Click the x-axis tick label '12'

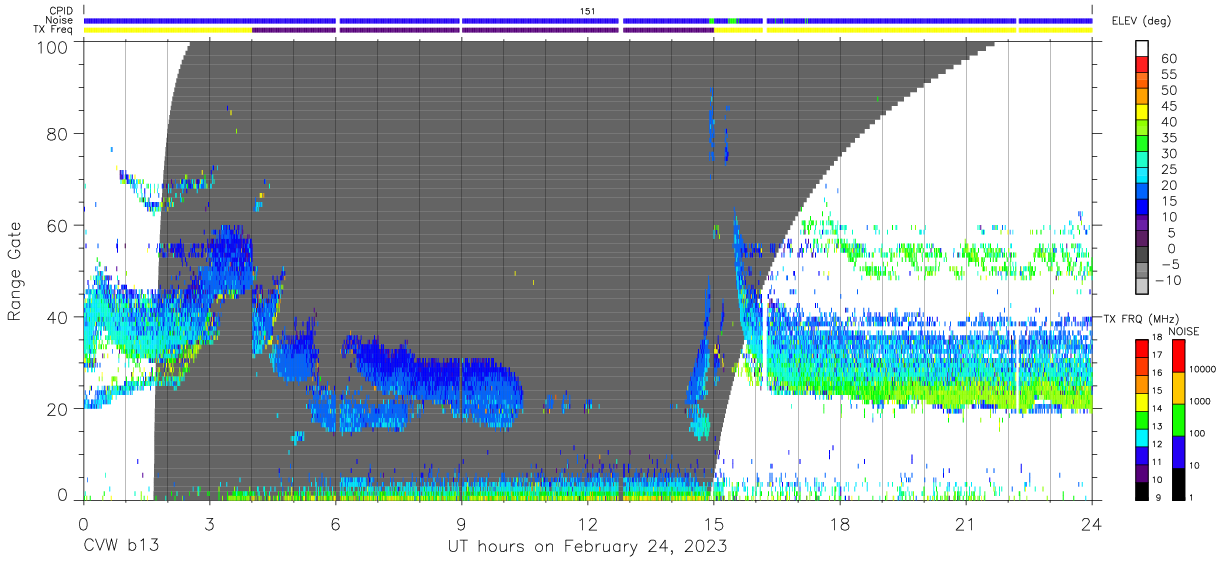click(587, 522)
